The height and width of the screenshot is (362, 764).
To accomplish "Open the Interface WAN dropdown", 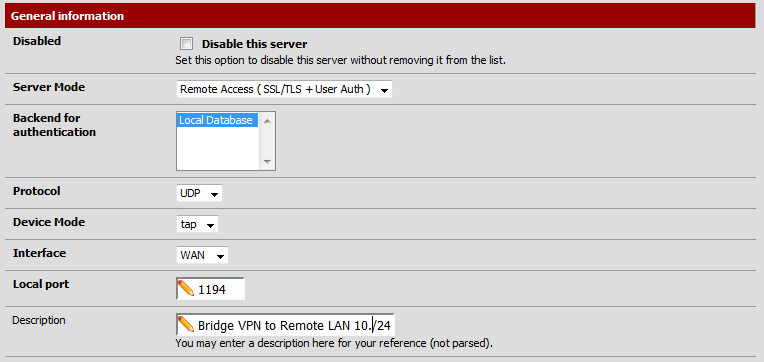I will pos(202,255).
